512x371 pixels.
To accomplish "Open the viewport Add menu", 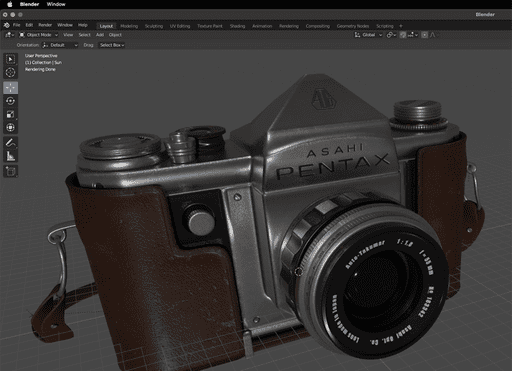I will 100,35.
